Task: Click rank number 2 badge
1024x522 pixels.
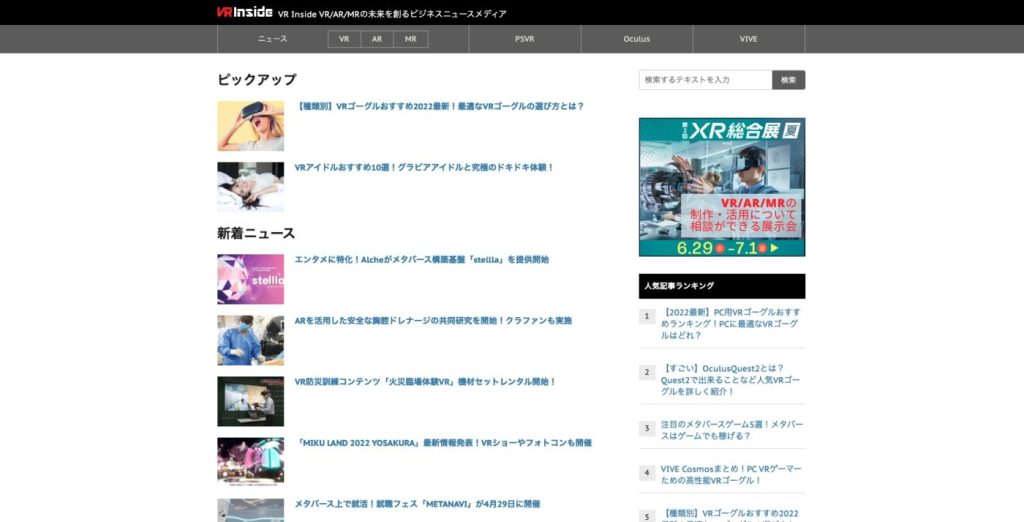Action: coord(647,372)
